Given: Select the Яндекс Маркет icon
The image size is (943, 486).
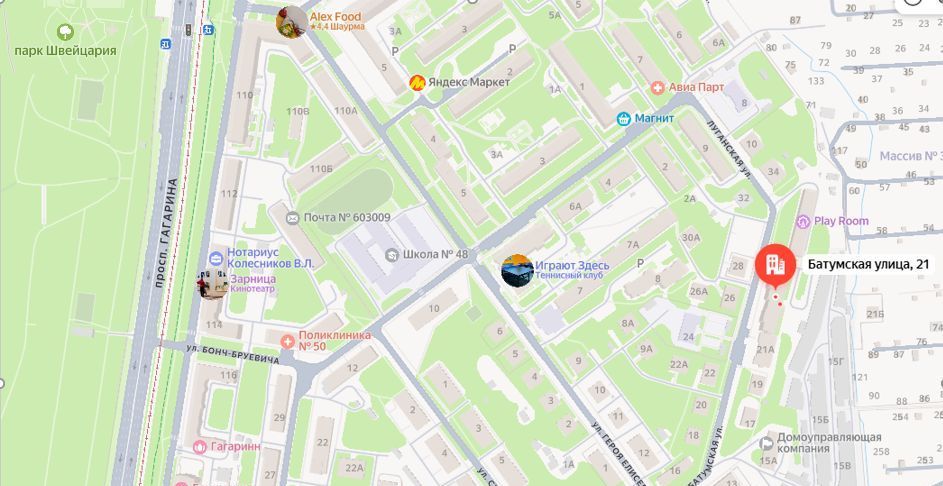Looking at the screenshot, I should point(417,82).
